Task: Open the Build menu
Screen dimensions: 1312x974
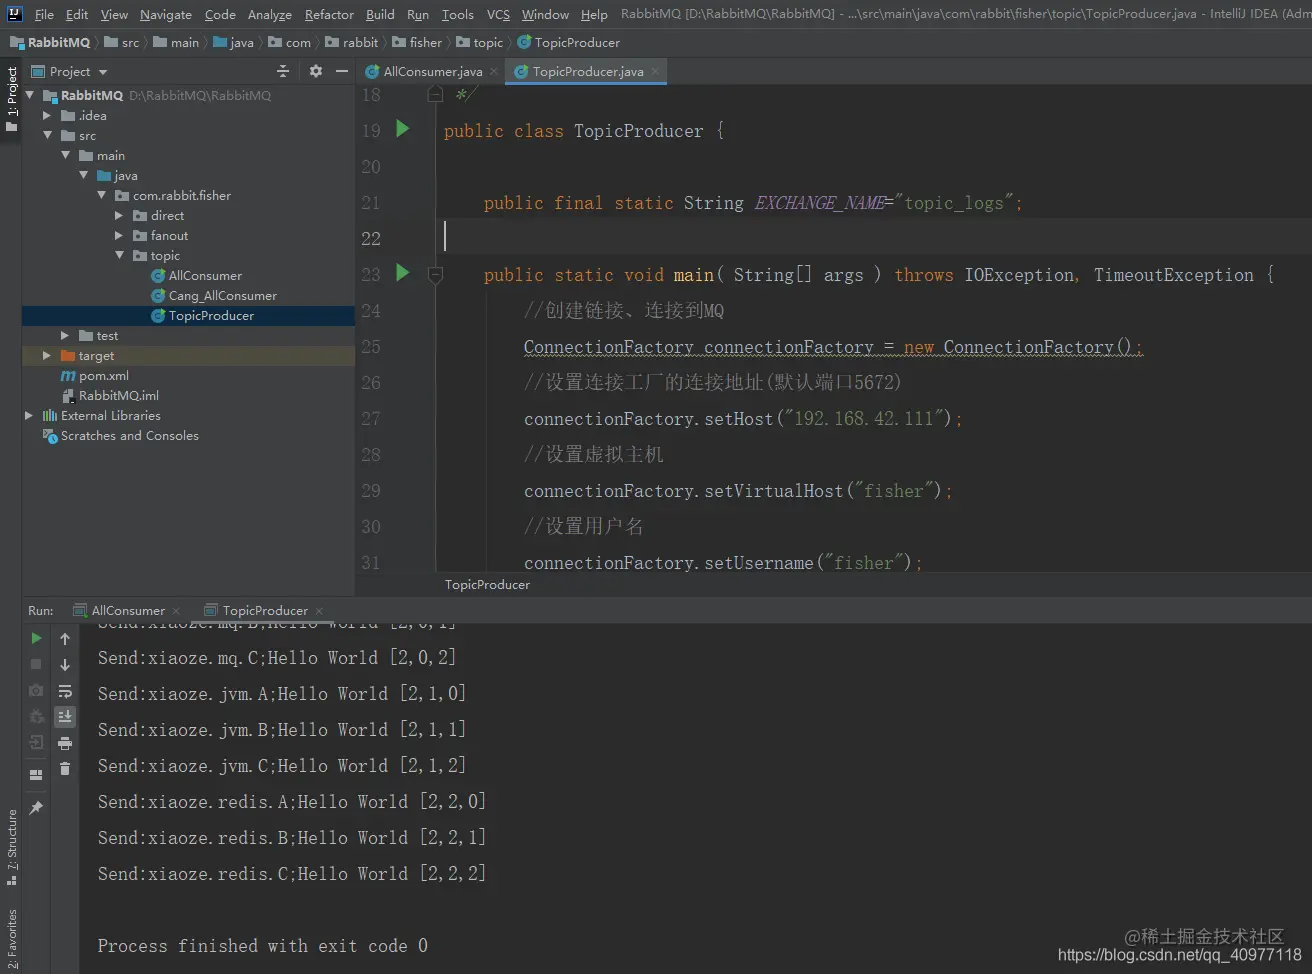Action: click(380, 14)
